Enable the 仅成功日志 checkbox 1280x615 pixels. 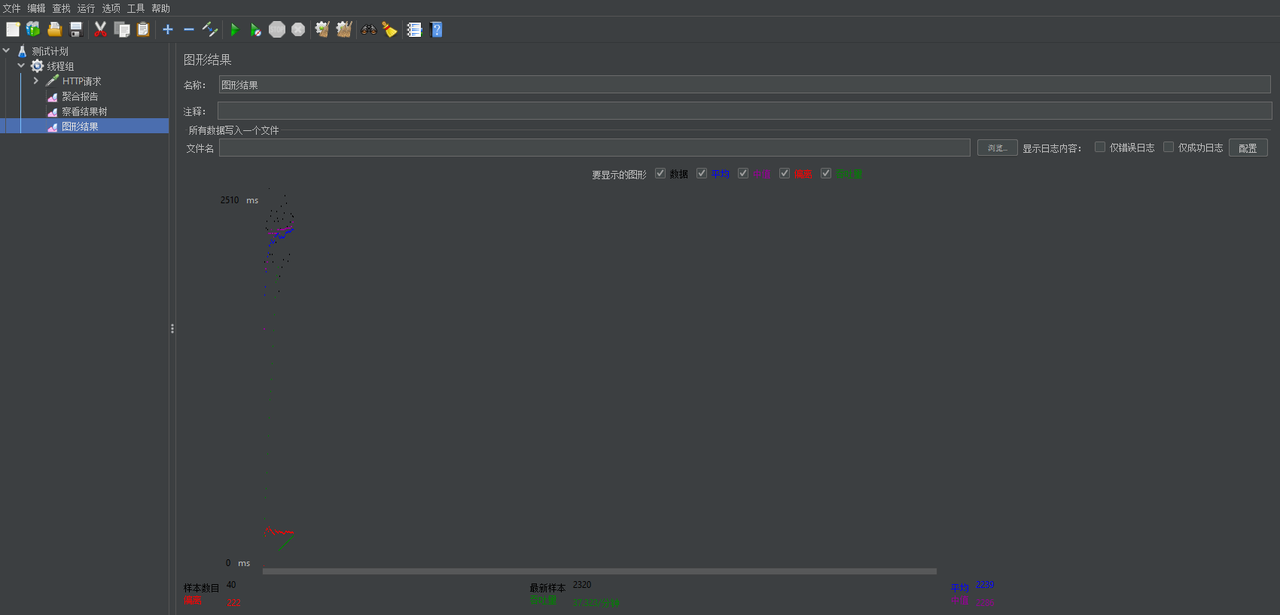[1168, 147]
